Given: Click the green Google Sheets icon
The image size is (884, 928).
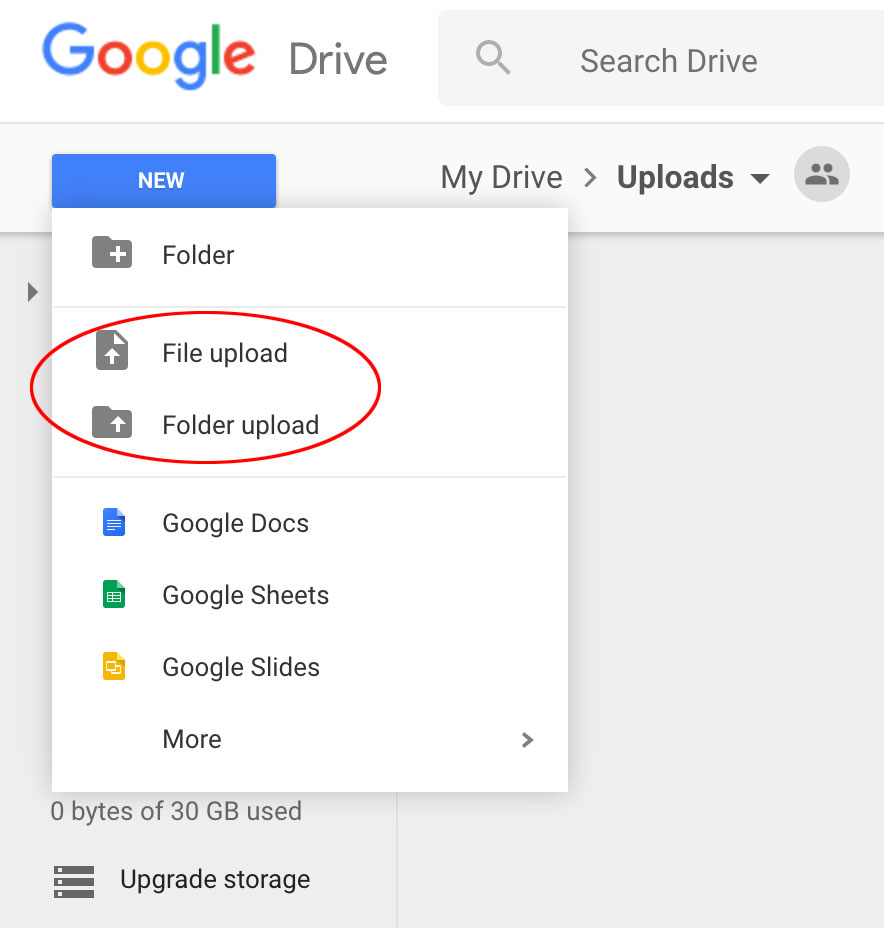Looking at the screenshot, I should coord(114,595).
